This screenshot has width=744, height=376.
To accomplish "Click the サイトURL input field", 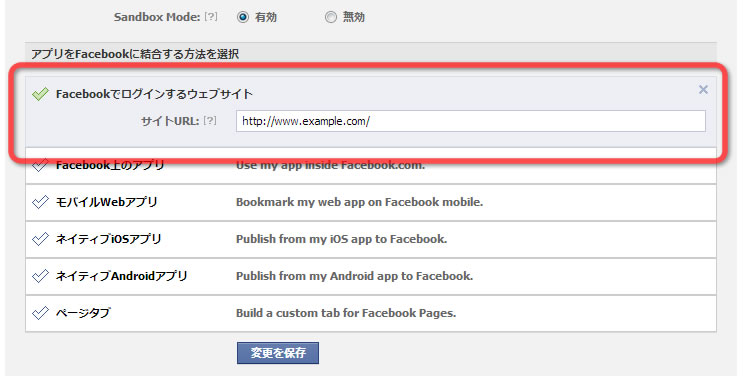I will point(471,121).
